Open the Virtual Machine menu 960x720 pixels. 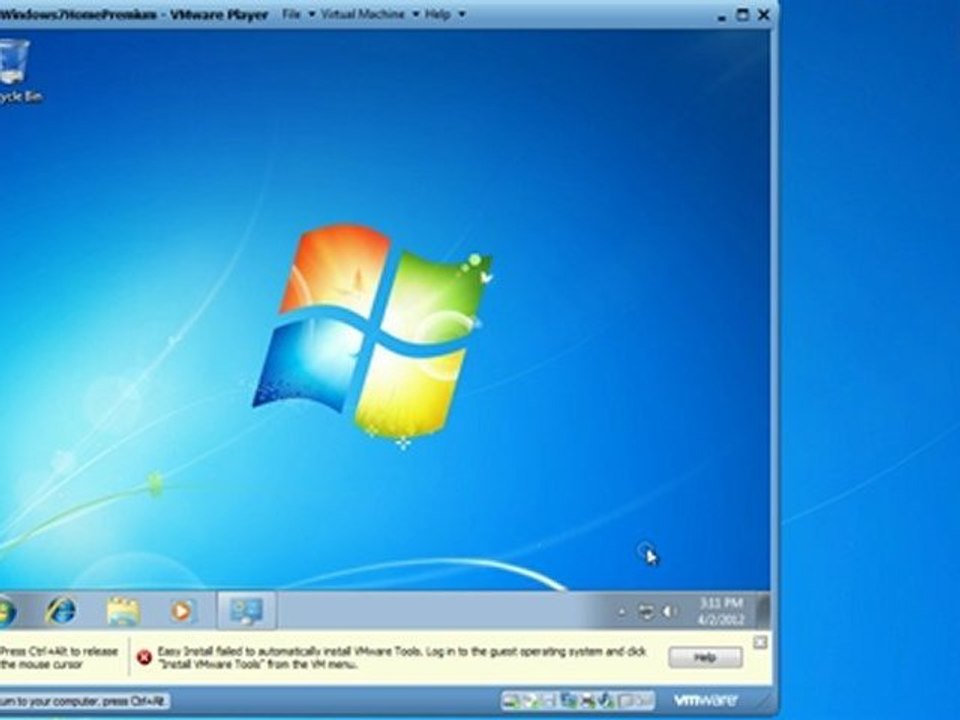(362, 14)
